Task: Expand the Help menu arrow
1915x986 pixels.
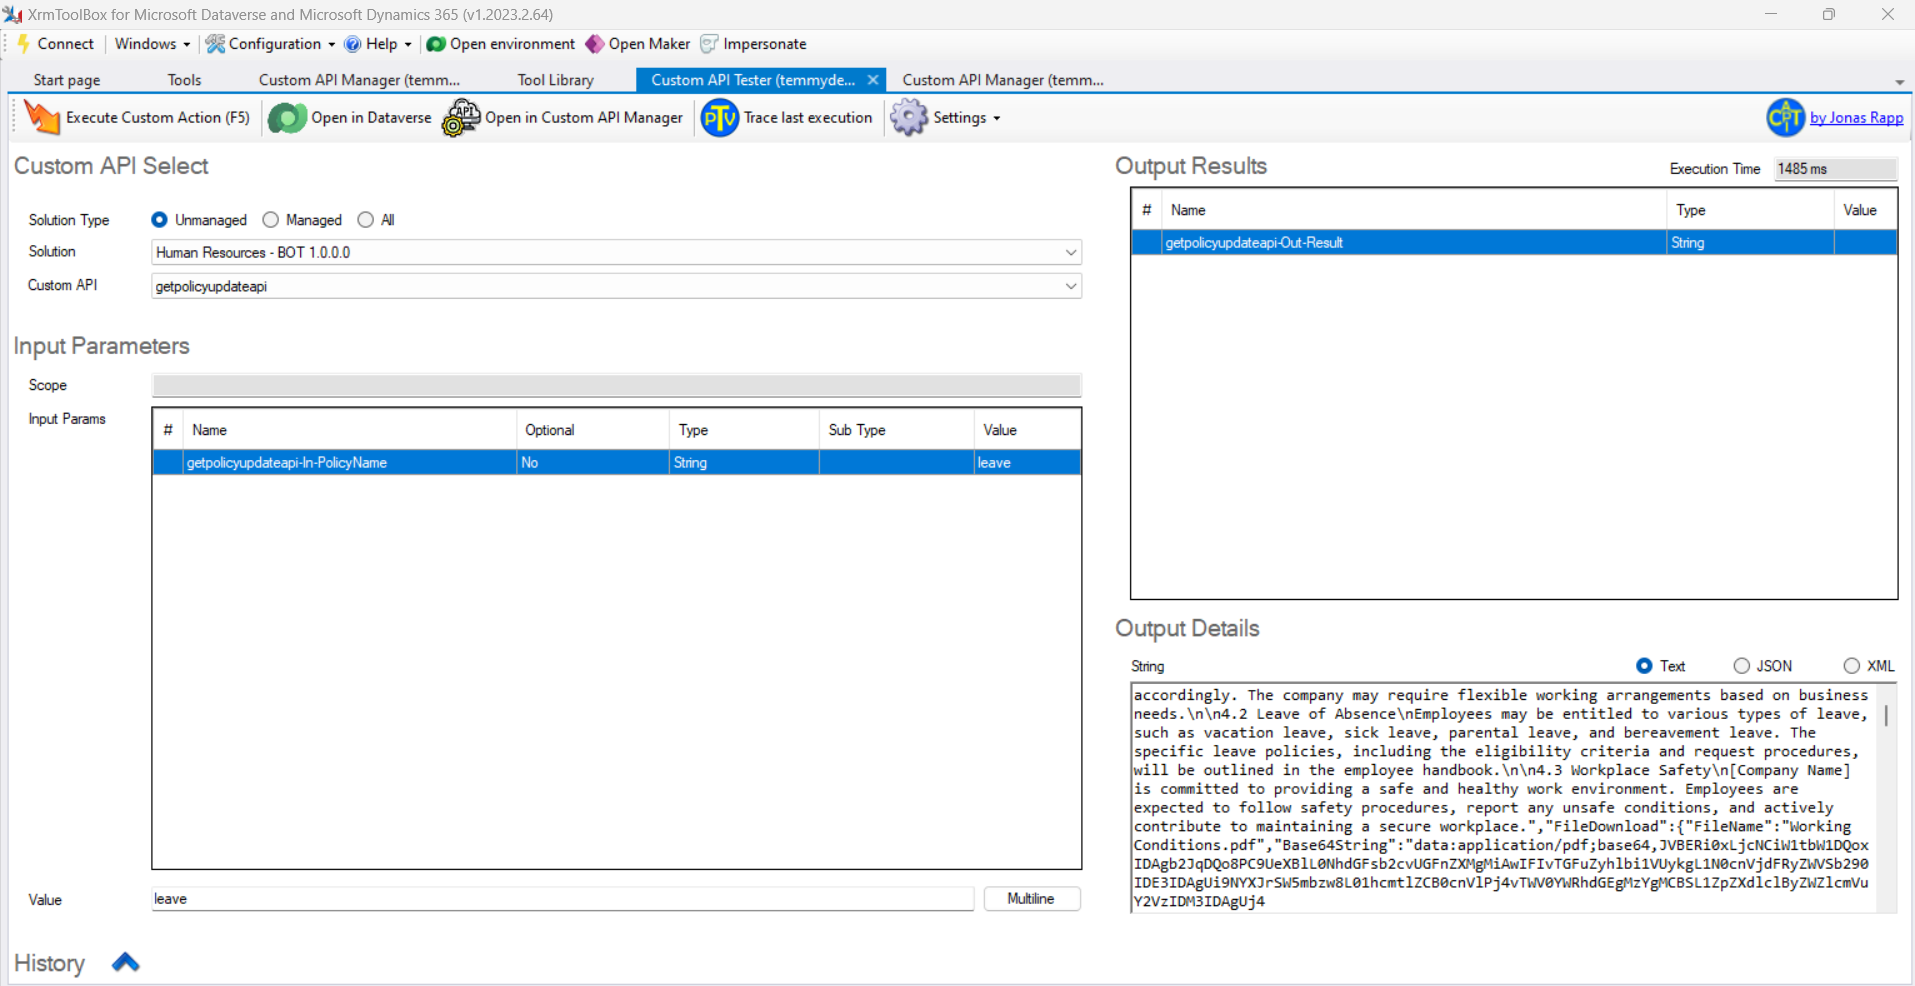Action: [x=408, y=44]
